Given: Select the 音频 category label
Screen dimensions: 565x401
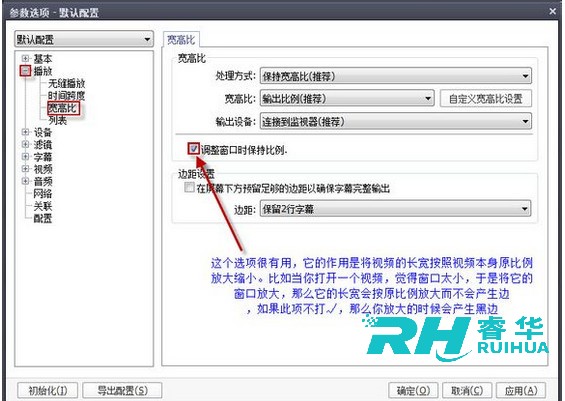Looking at the screenshot, I should pos(43,181).
